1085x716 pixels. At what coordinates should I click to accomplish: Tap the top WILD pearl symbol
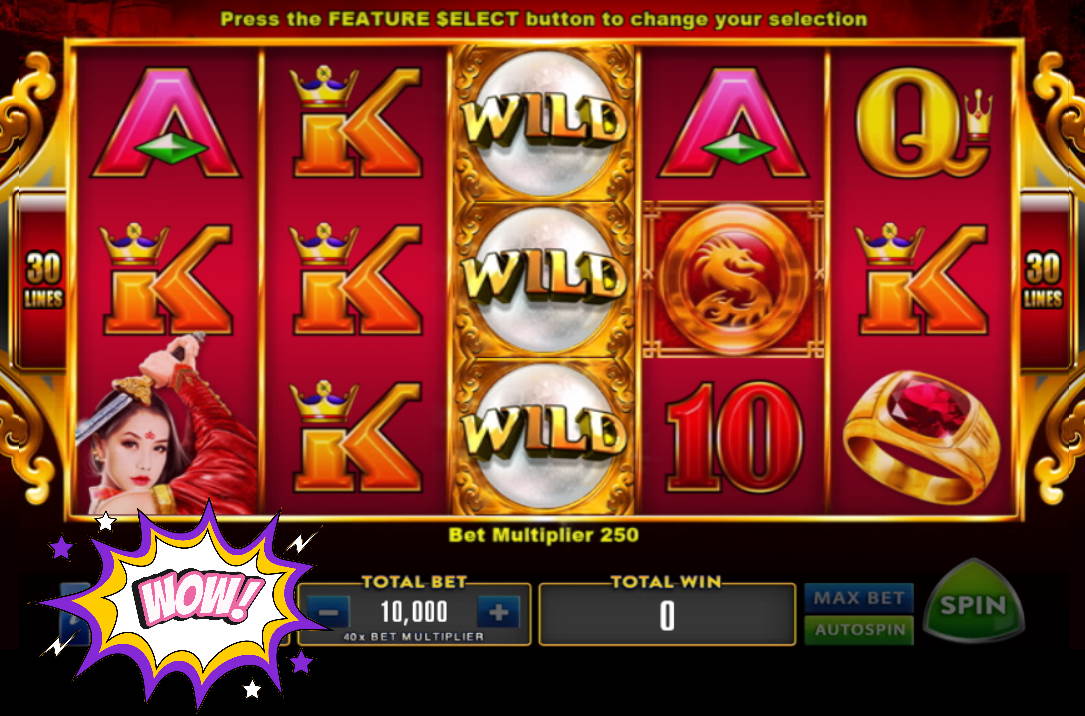[544, 124]
